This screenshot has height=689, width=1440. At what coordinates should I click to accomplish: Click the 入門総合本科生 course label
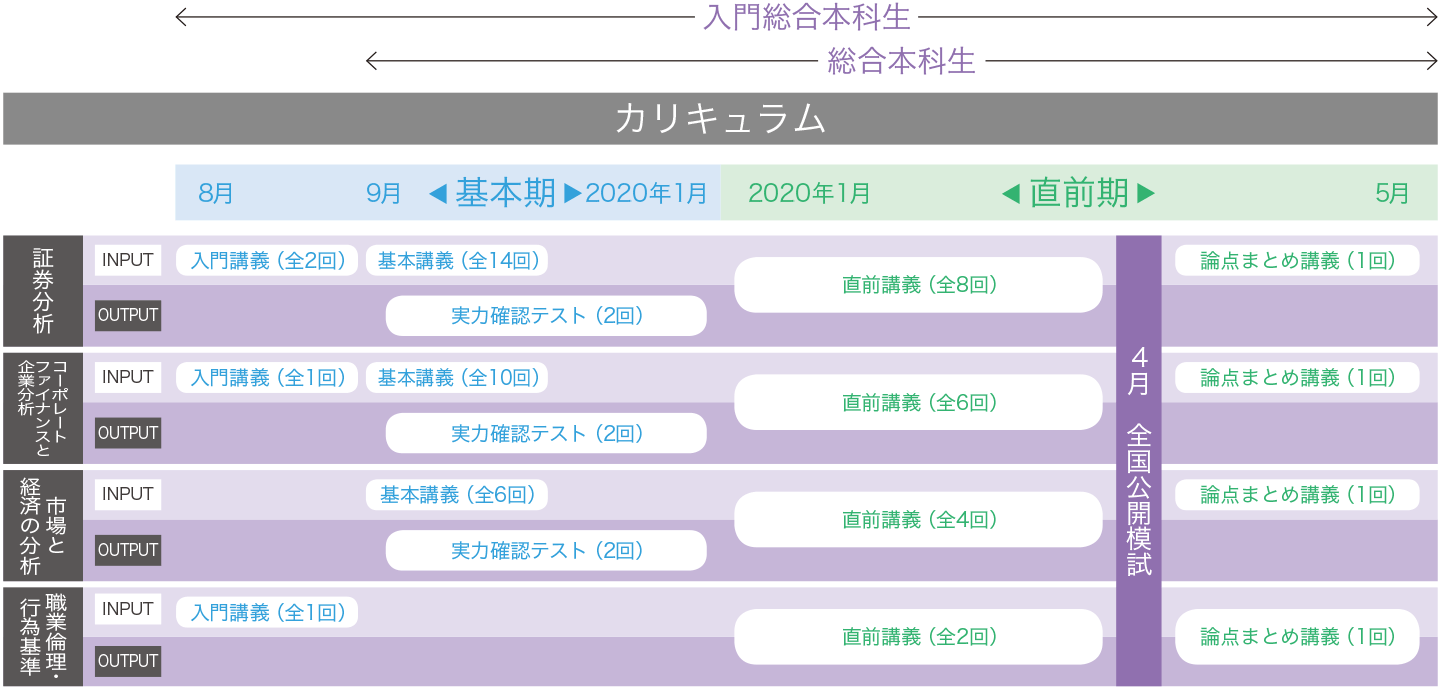coord(806,17)
